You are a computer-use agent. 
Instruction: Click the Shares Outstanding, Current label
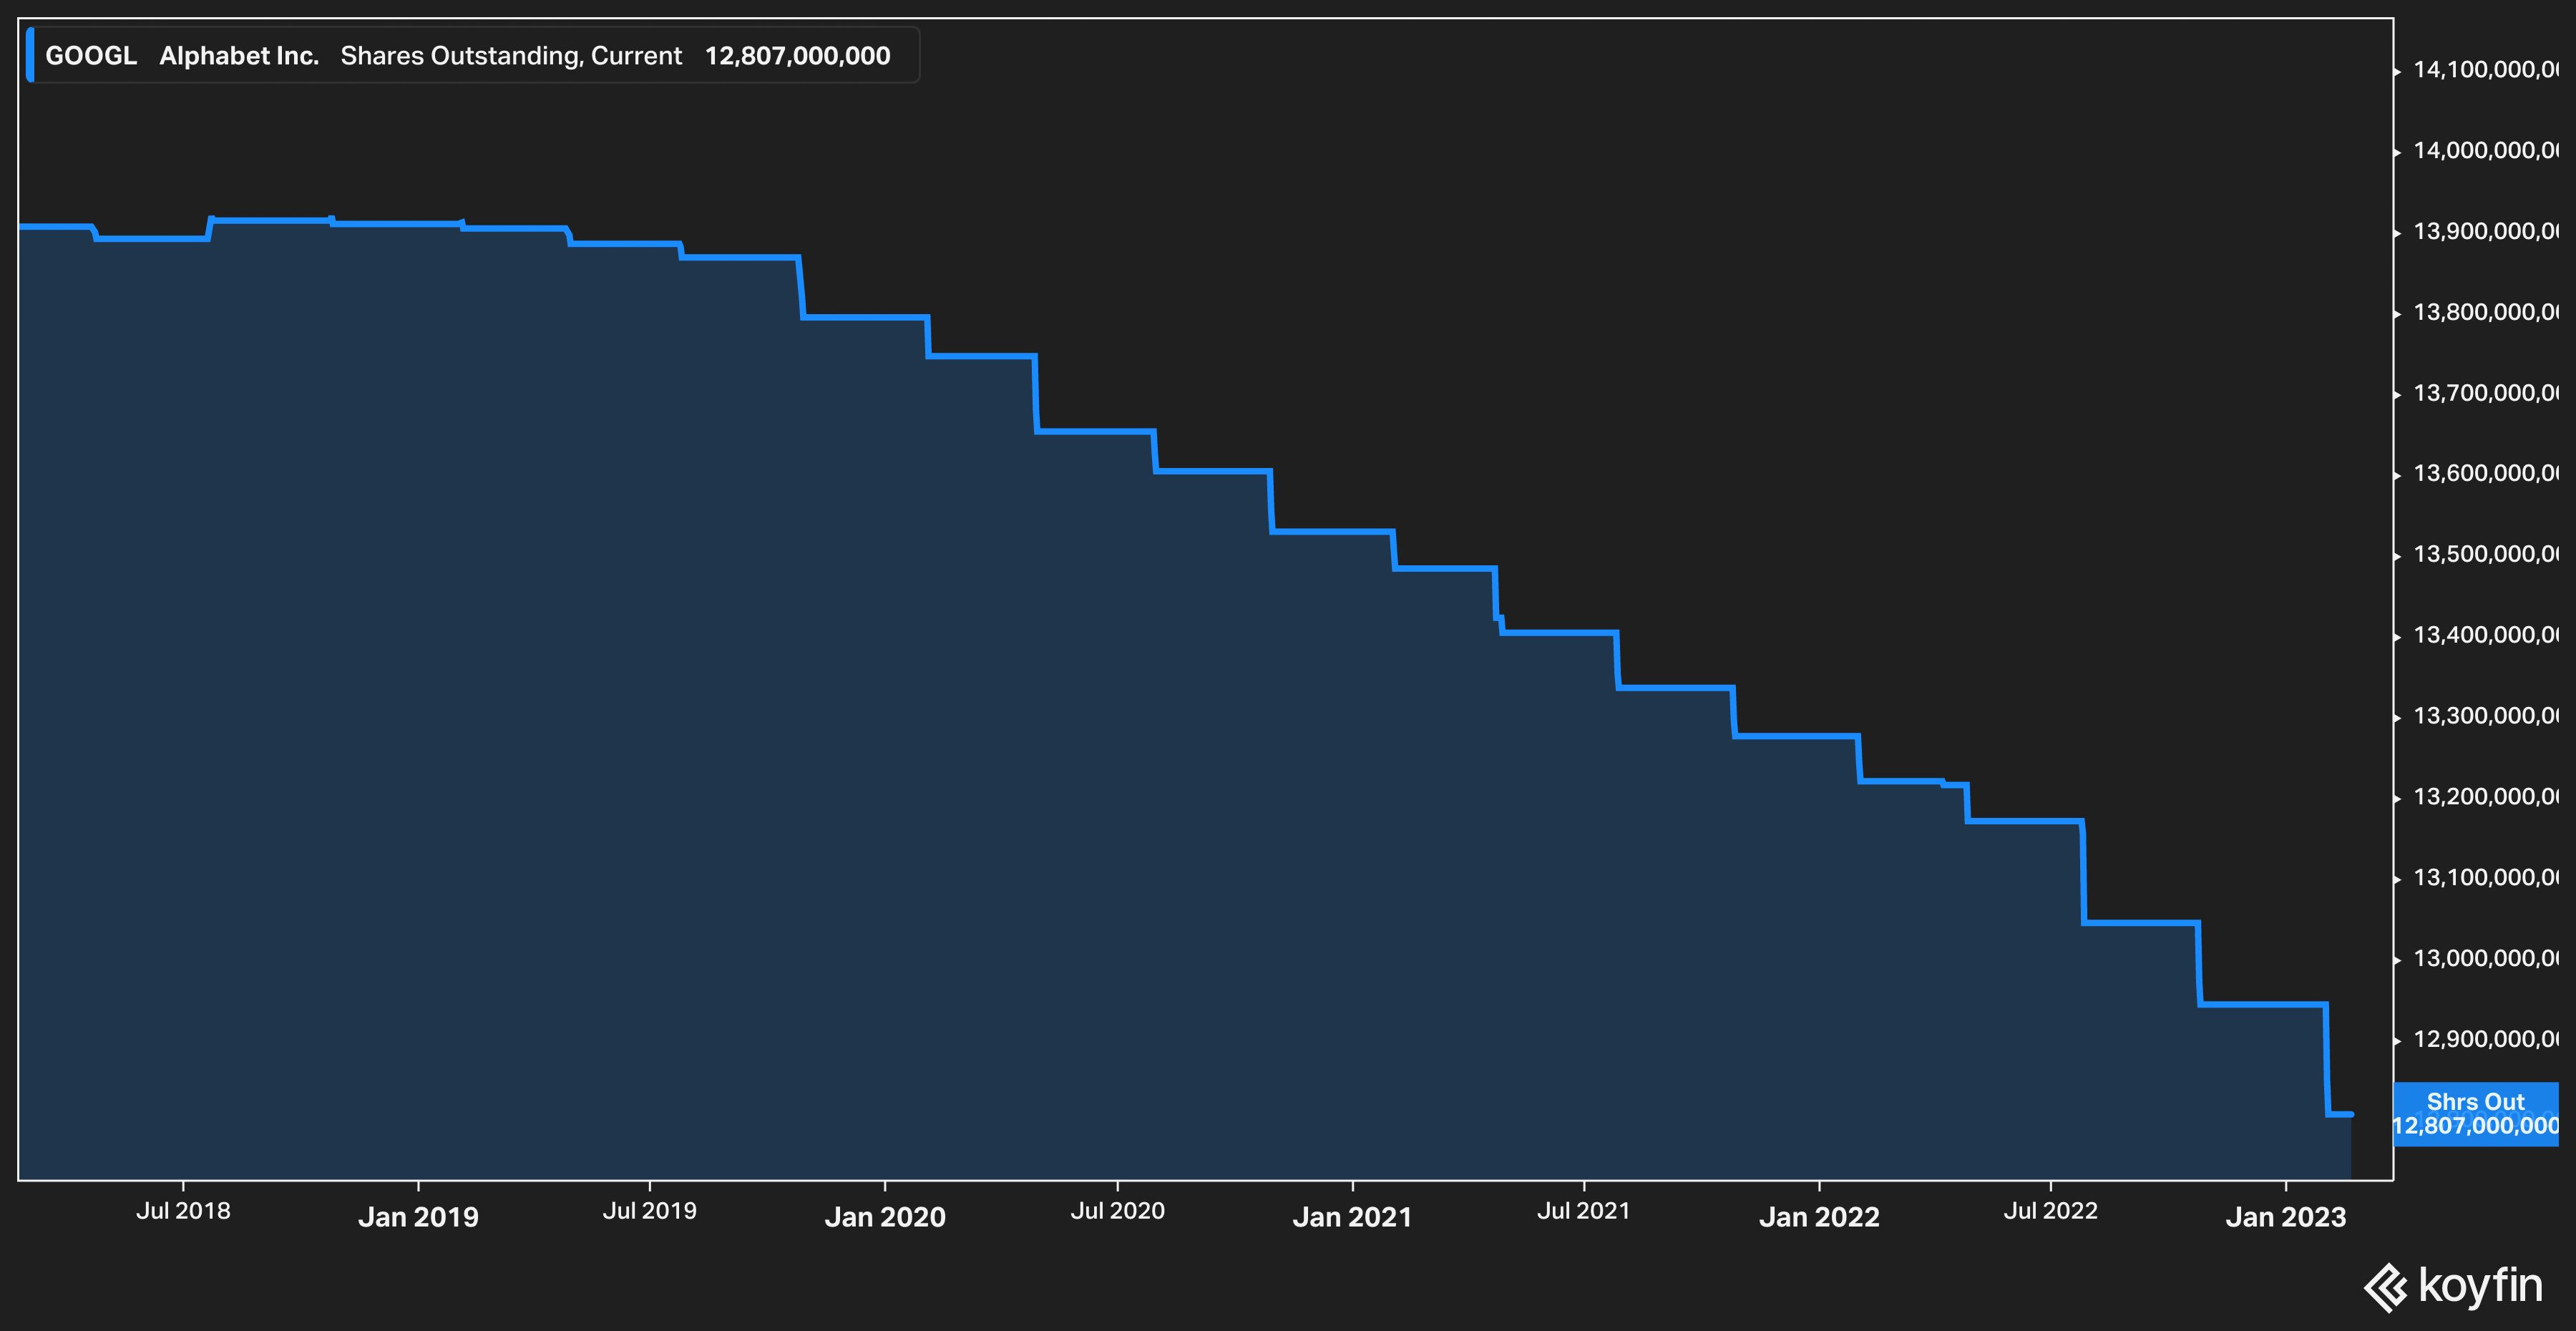click(x=511, y=56)
